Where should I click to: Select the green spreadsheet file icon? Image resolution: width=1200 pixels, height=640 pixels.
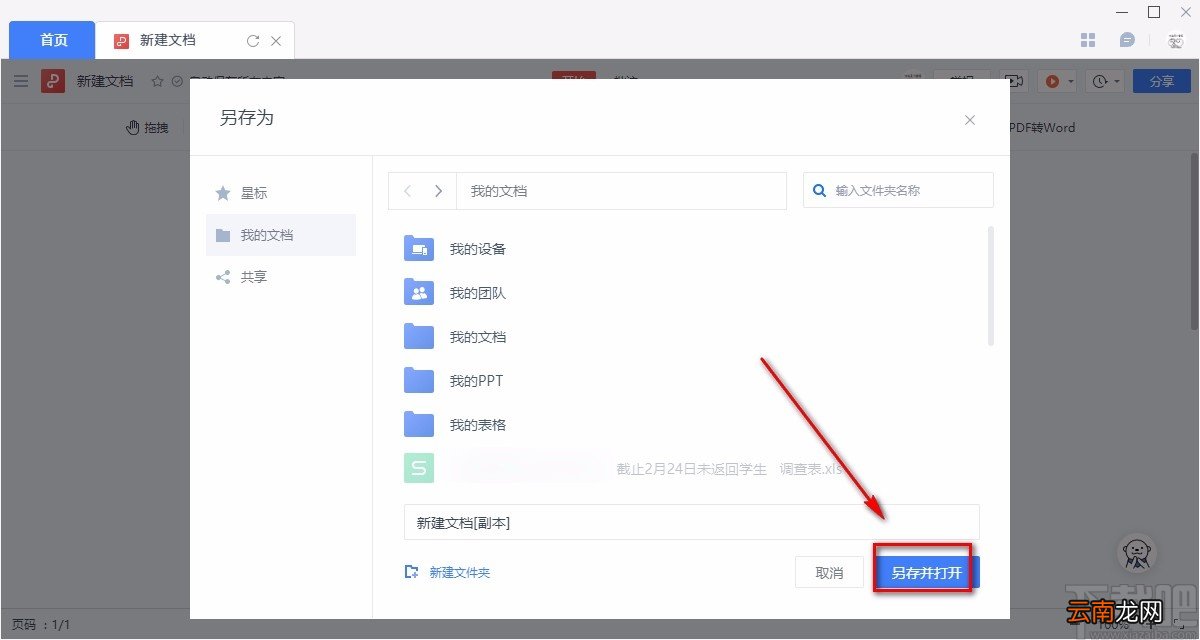pyautogui.click(x=419, y=468)
